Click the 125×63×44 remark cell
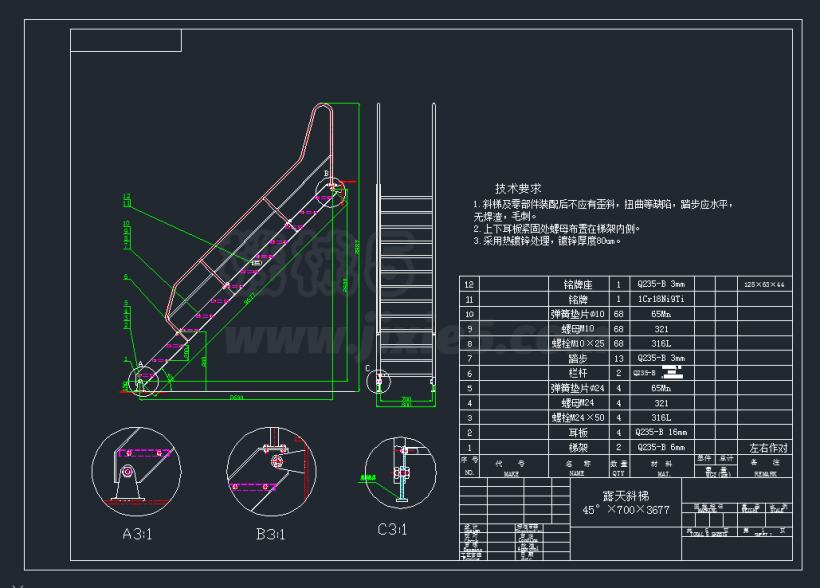Viewport: 820px width, 588px height. (x=764, y=285)
